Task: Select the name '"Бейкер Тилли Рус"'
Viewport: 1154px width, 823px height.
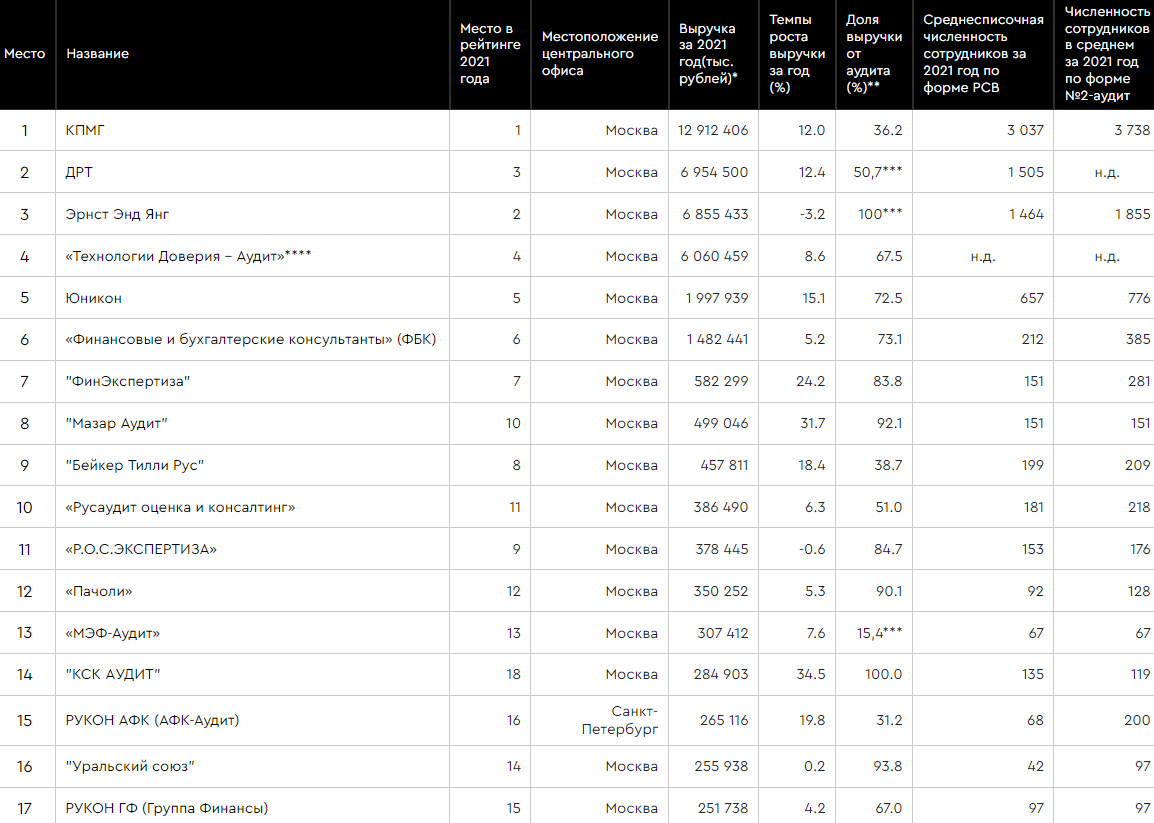Action: coord(135,465)
